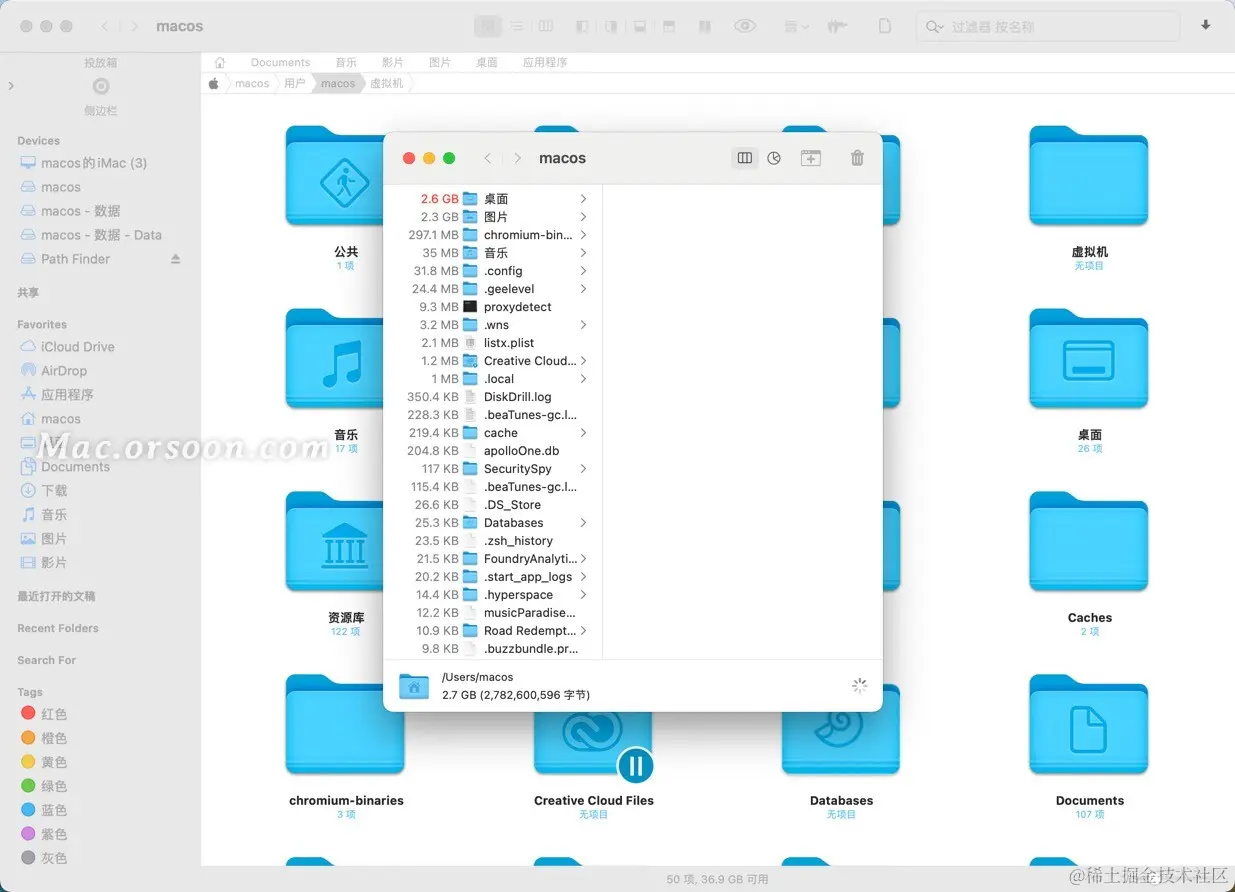Expand the SecuritySpy row chevron
Viewport: 1235px width, 892px height.
[583, 469]
